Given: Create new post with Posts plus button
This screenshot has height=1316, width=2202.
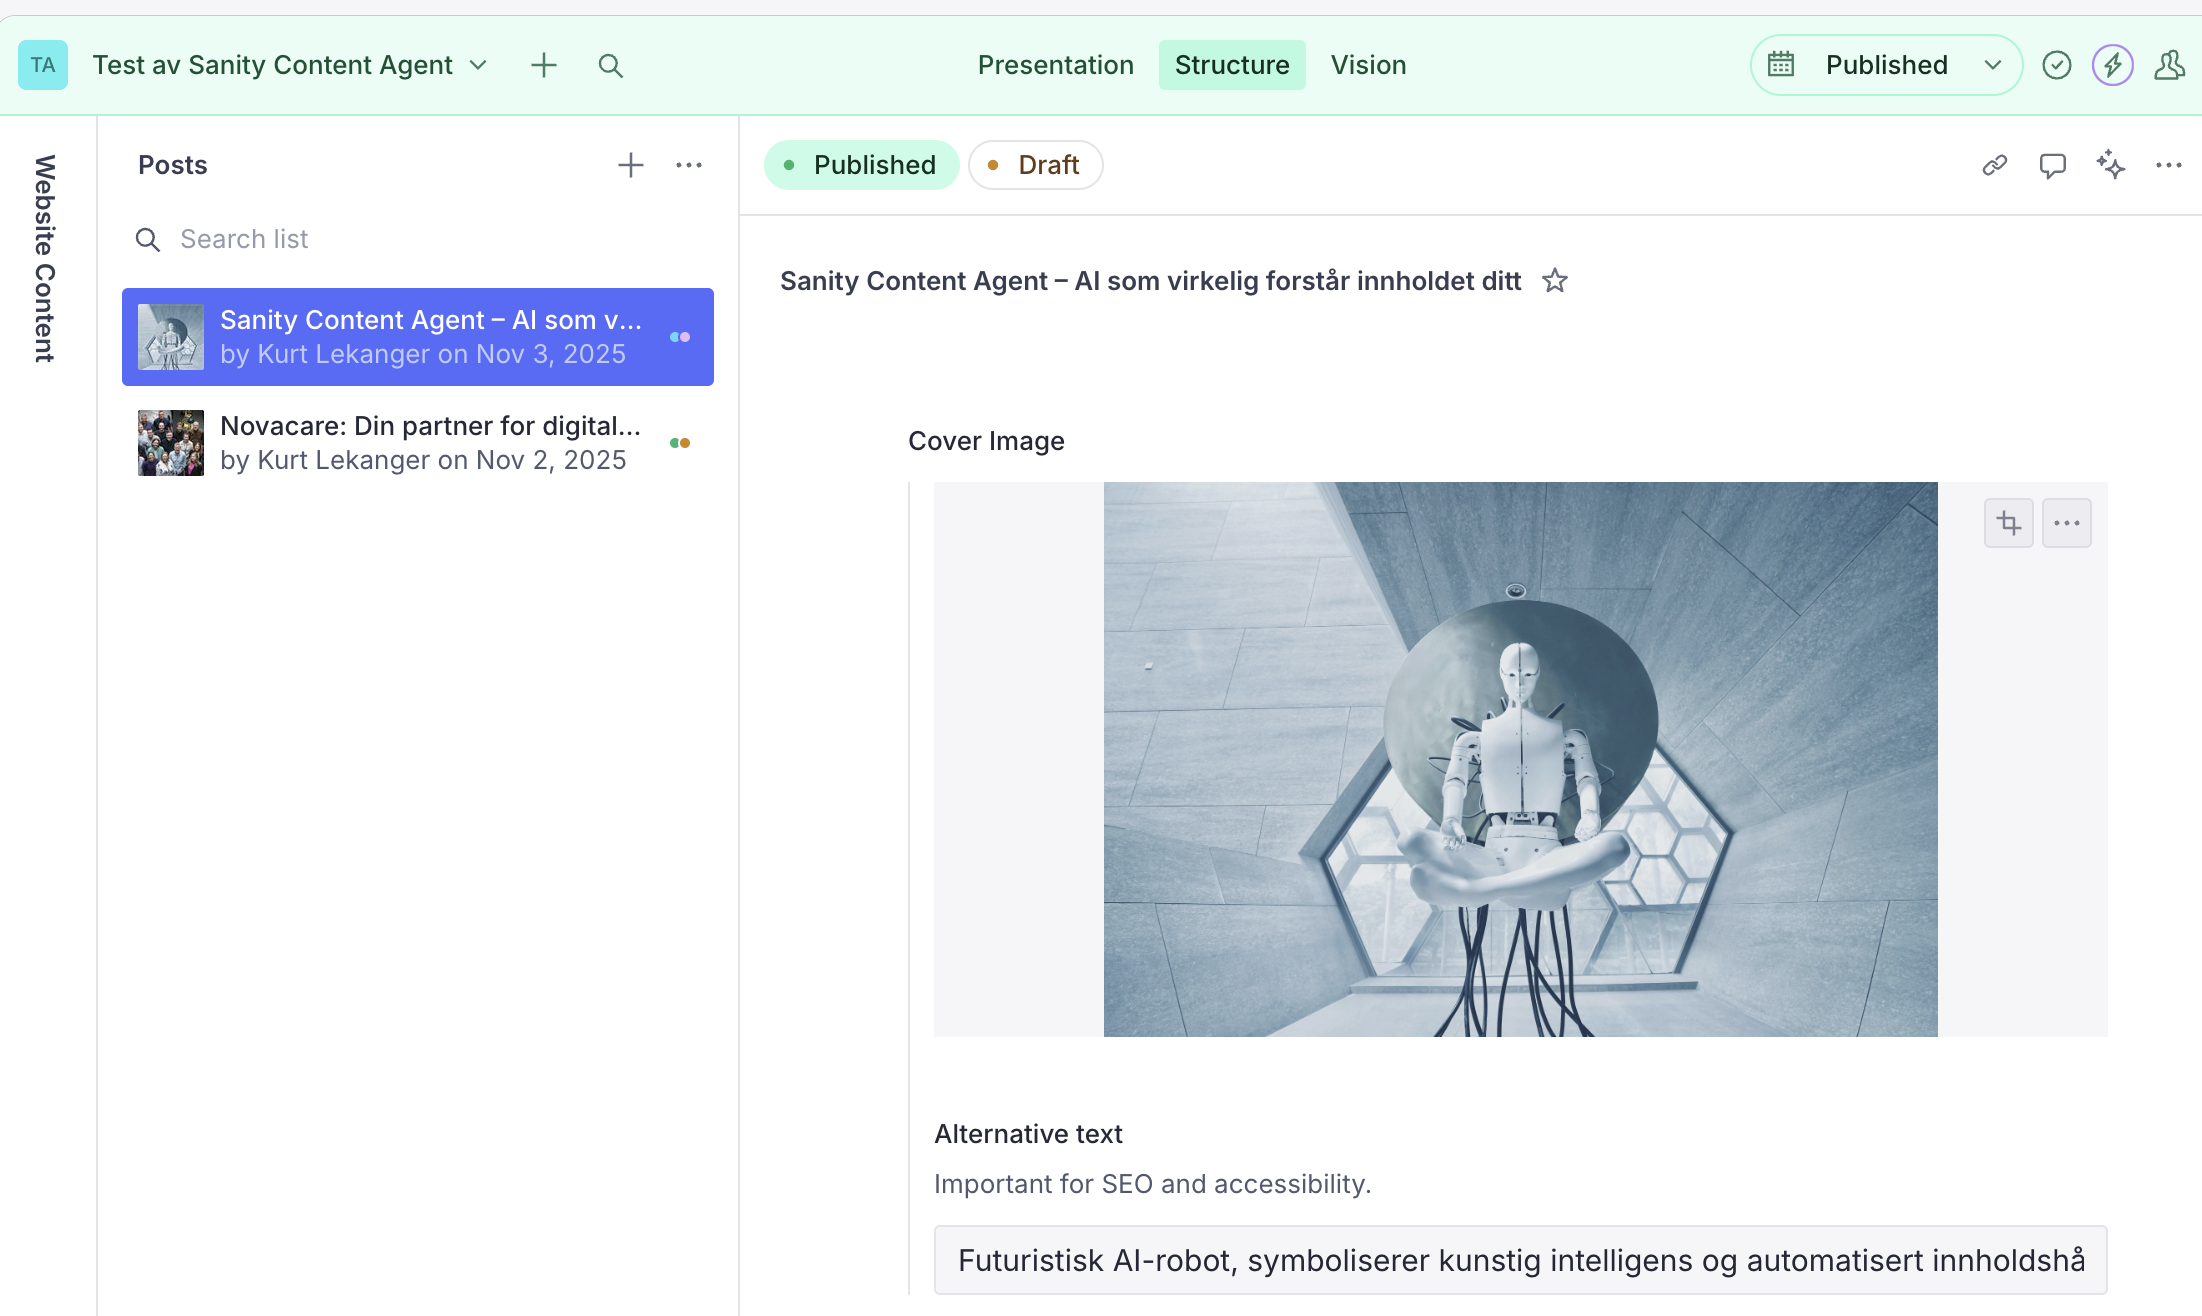Looking at the screenshot, I should click(630, 165).
